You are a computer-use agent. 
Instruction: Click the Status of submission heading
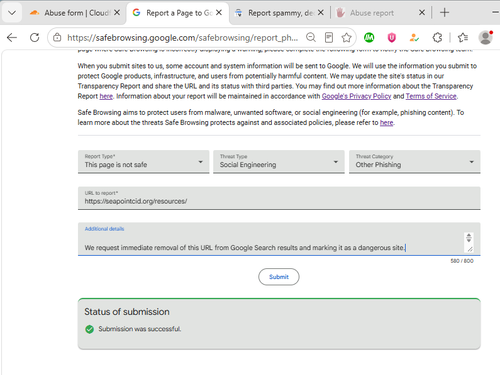tap(127, 312)
